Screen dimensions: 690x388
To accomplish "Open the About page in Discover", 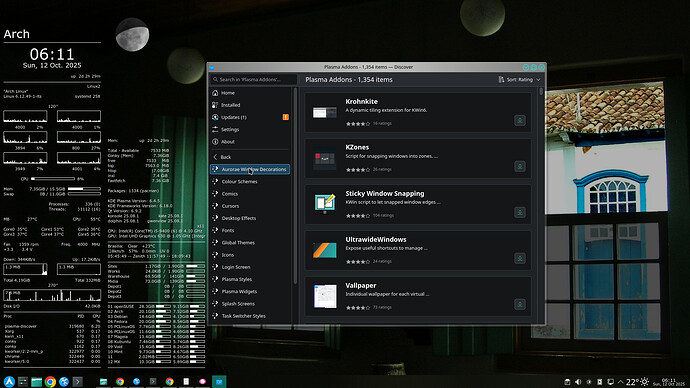I will click(250, 142).
